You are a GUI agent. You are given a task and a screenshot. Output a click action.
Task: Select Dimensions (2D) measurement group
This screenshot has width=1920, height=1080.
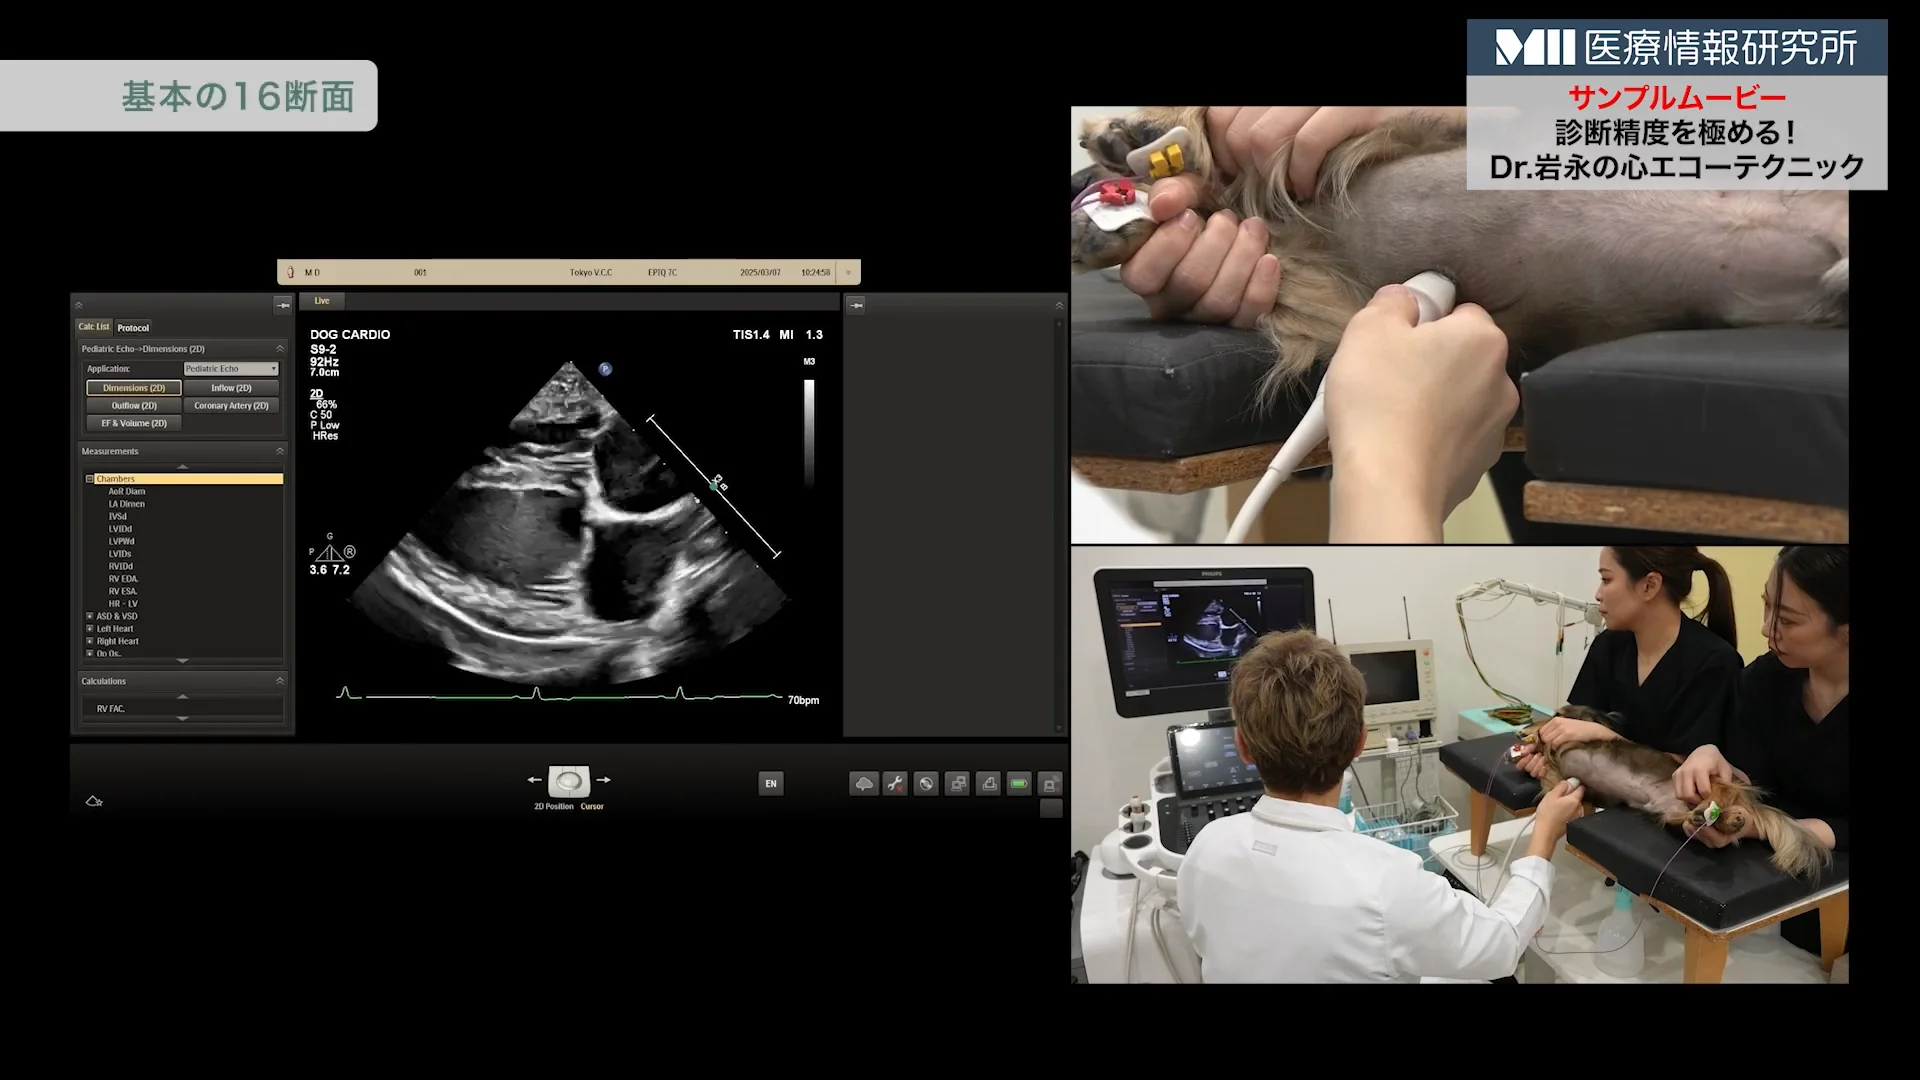point(134,388)
